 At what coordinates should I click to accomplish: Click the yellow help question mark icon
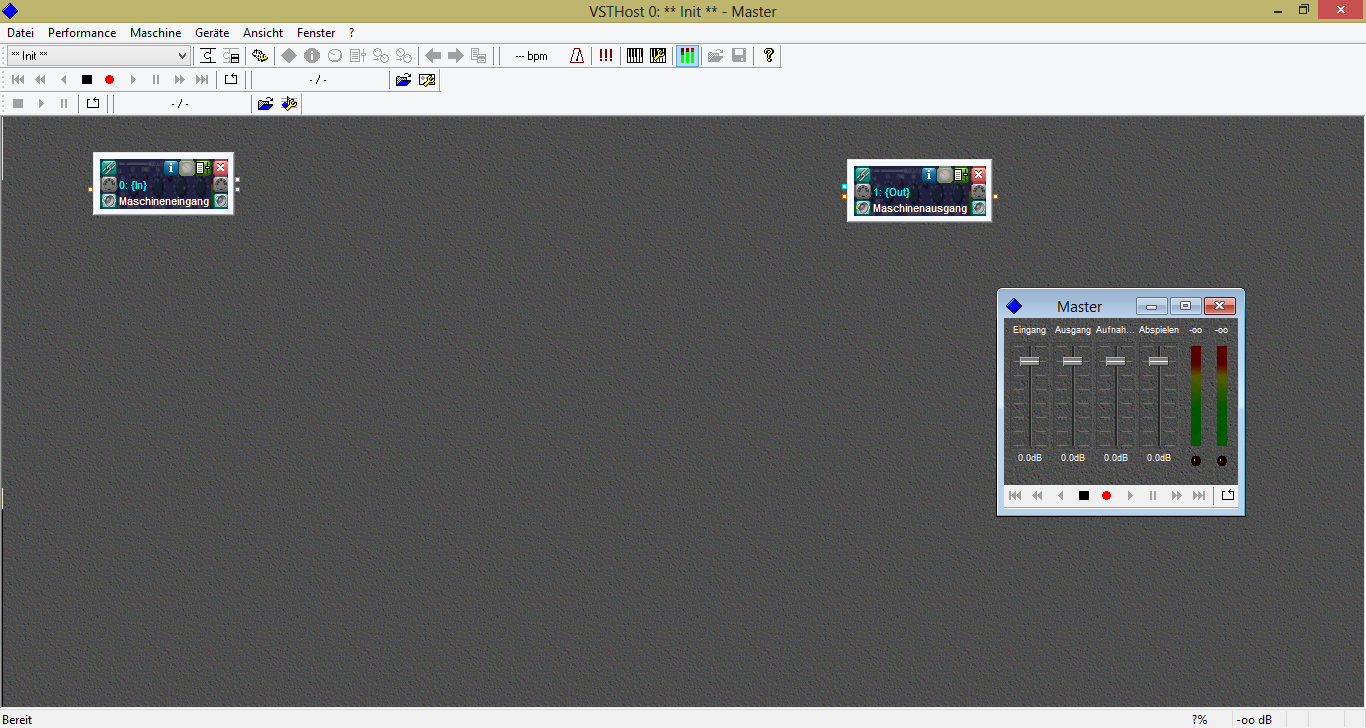coord(768,56)
